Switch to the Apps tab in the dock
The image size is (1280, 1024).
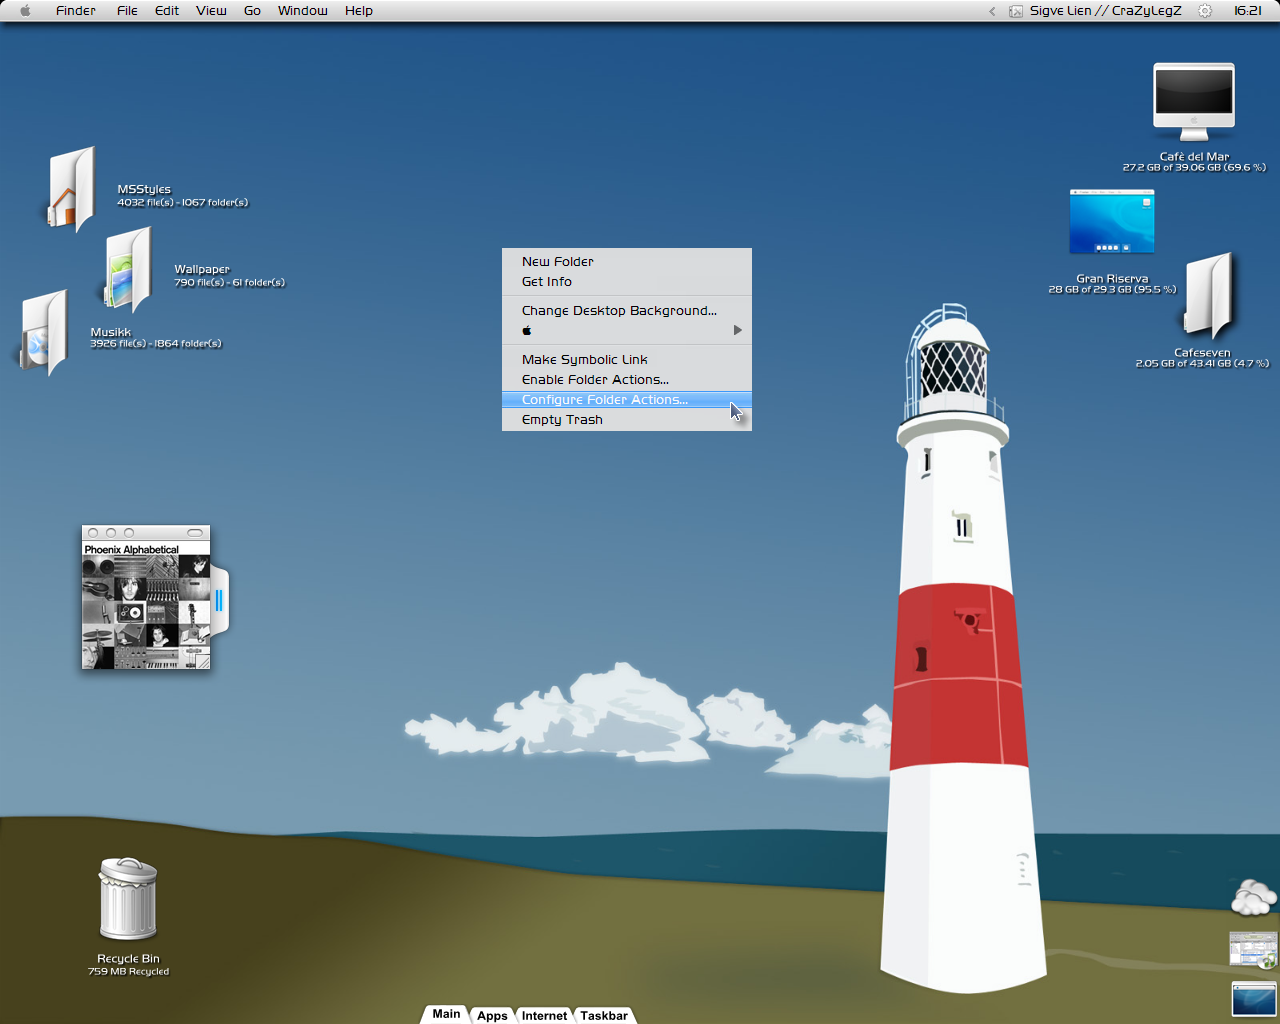[x=492, y=1015]
